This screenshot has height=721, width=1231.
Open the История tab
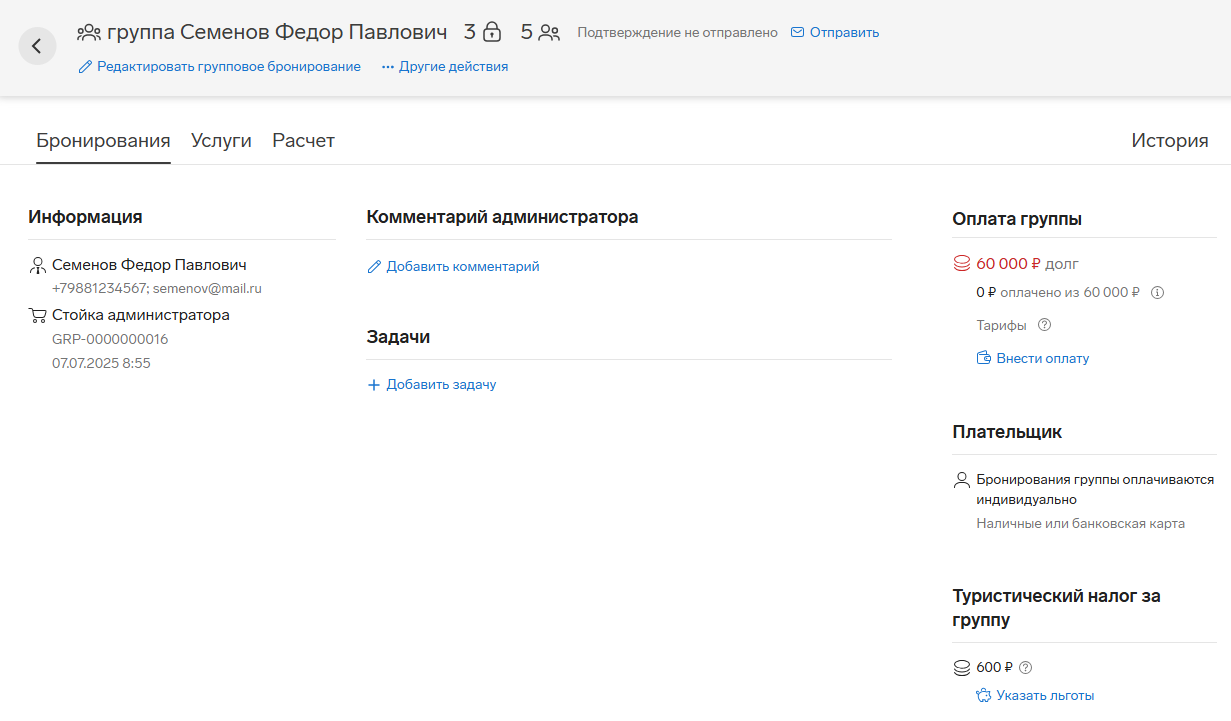pyautogui.click(x=1169, y=141)
